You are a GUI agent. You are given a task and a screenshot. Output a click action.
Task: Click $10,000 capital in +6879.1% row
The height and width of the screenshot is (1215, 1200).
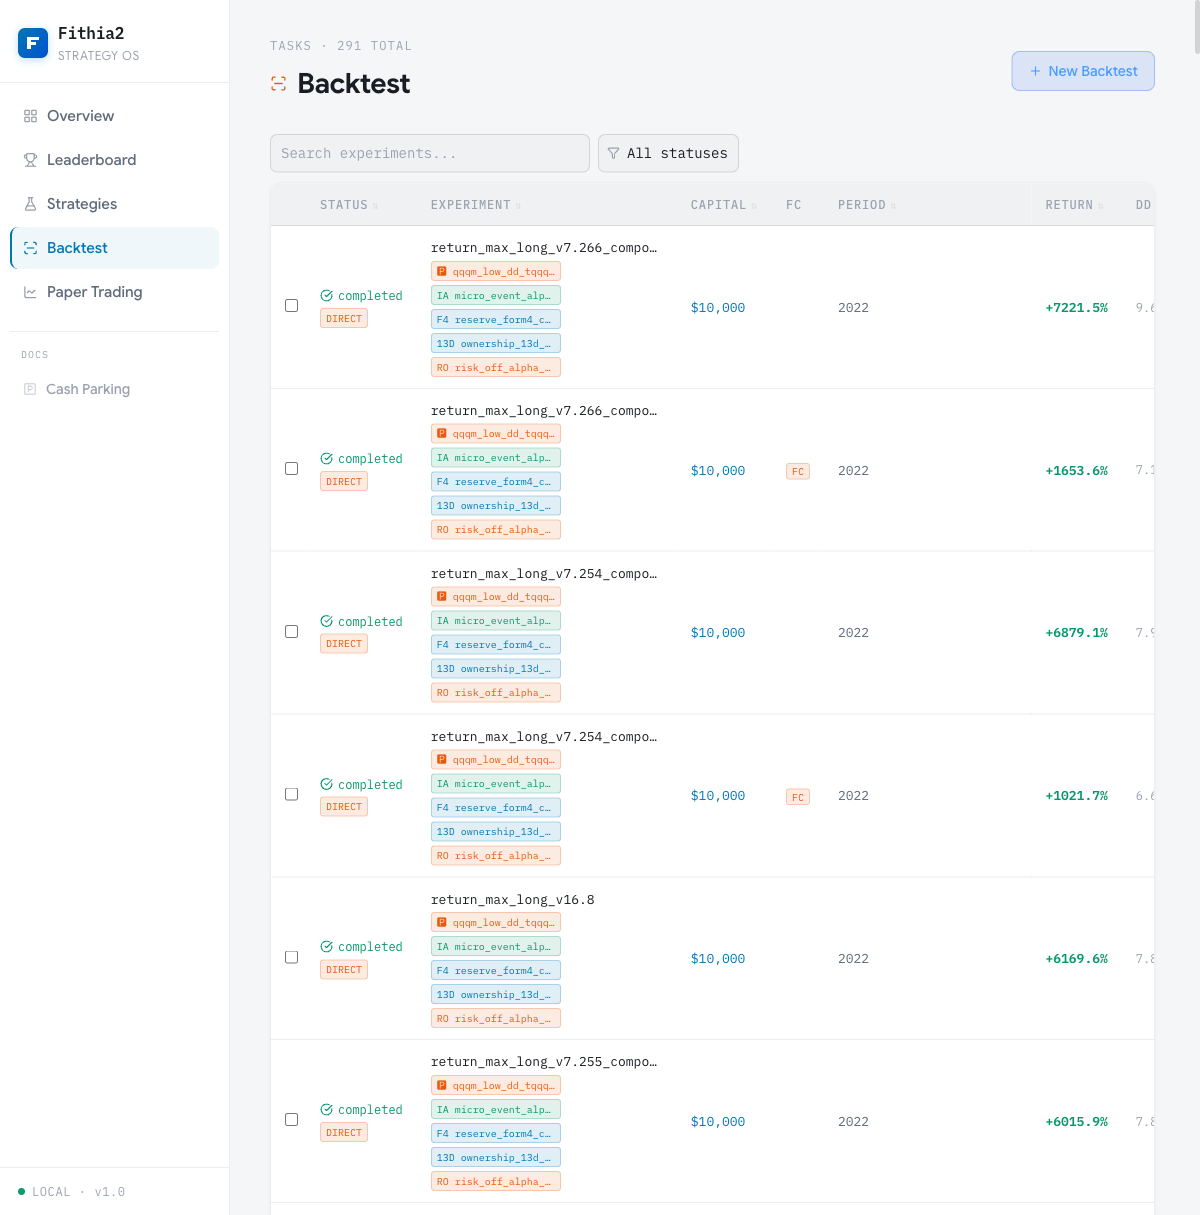[x=718, y=633]
